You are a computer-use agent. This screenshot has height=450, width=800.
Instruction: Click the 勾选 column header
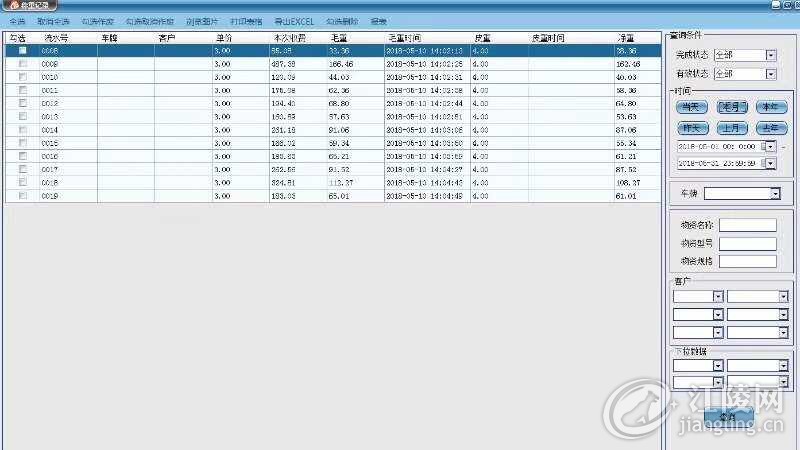(17, 38)
